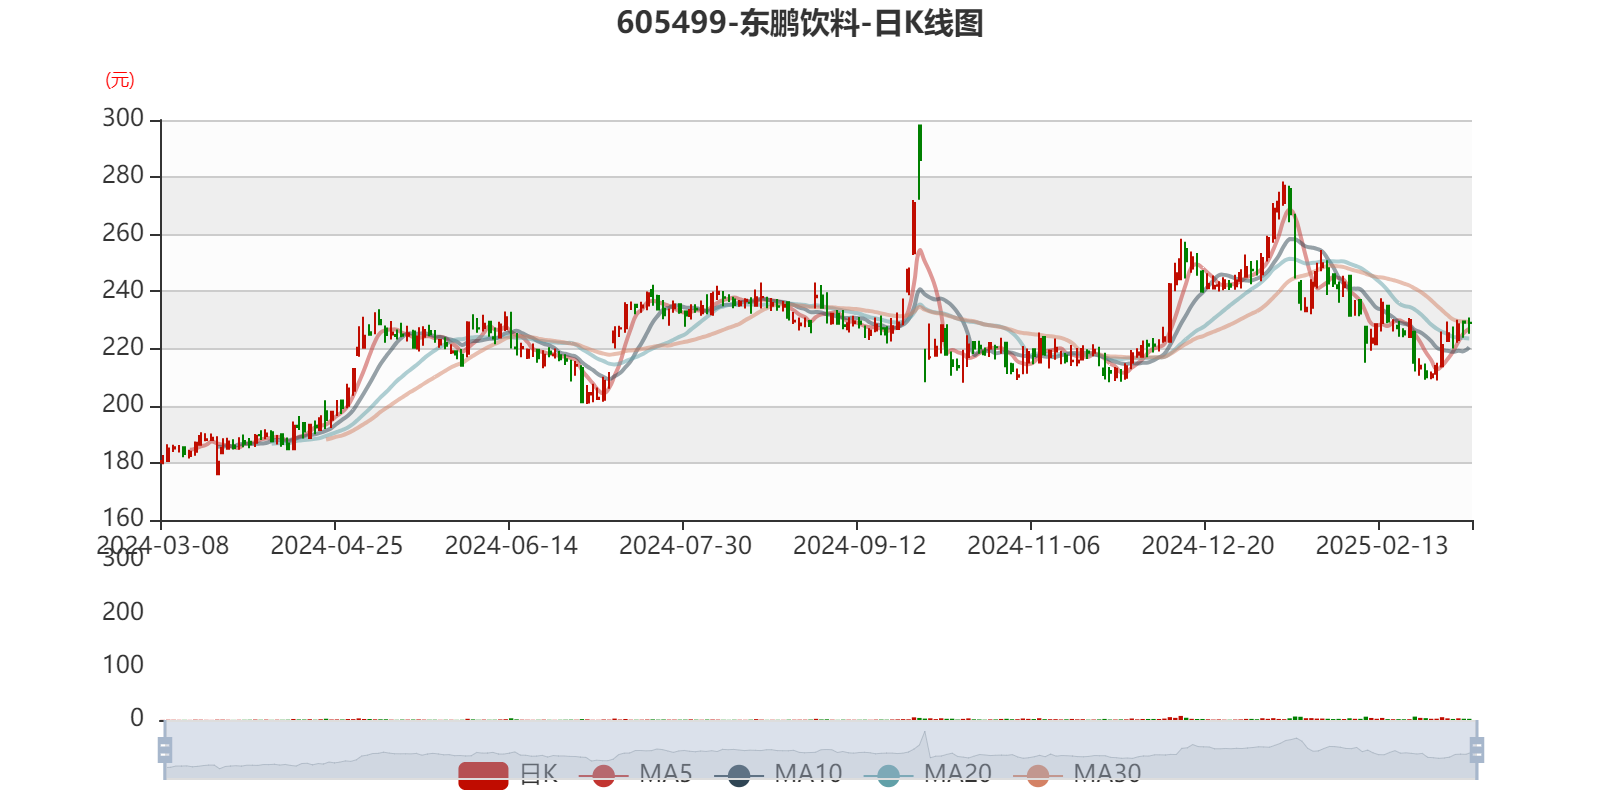This screenshot has width=1600, height=800.
Task: Click the 280 price axis label
Action: click(123, 175)
